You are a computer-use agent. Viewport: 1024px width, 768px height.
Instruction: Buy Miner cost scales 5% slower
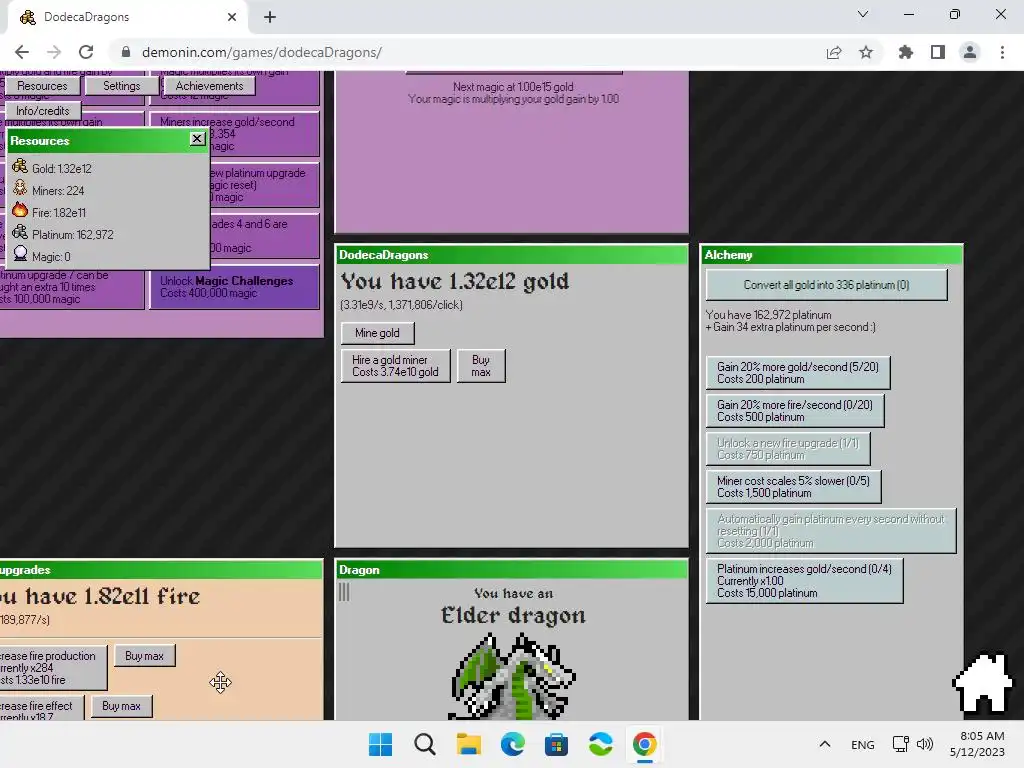pos(793,487)
